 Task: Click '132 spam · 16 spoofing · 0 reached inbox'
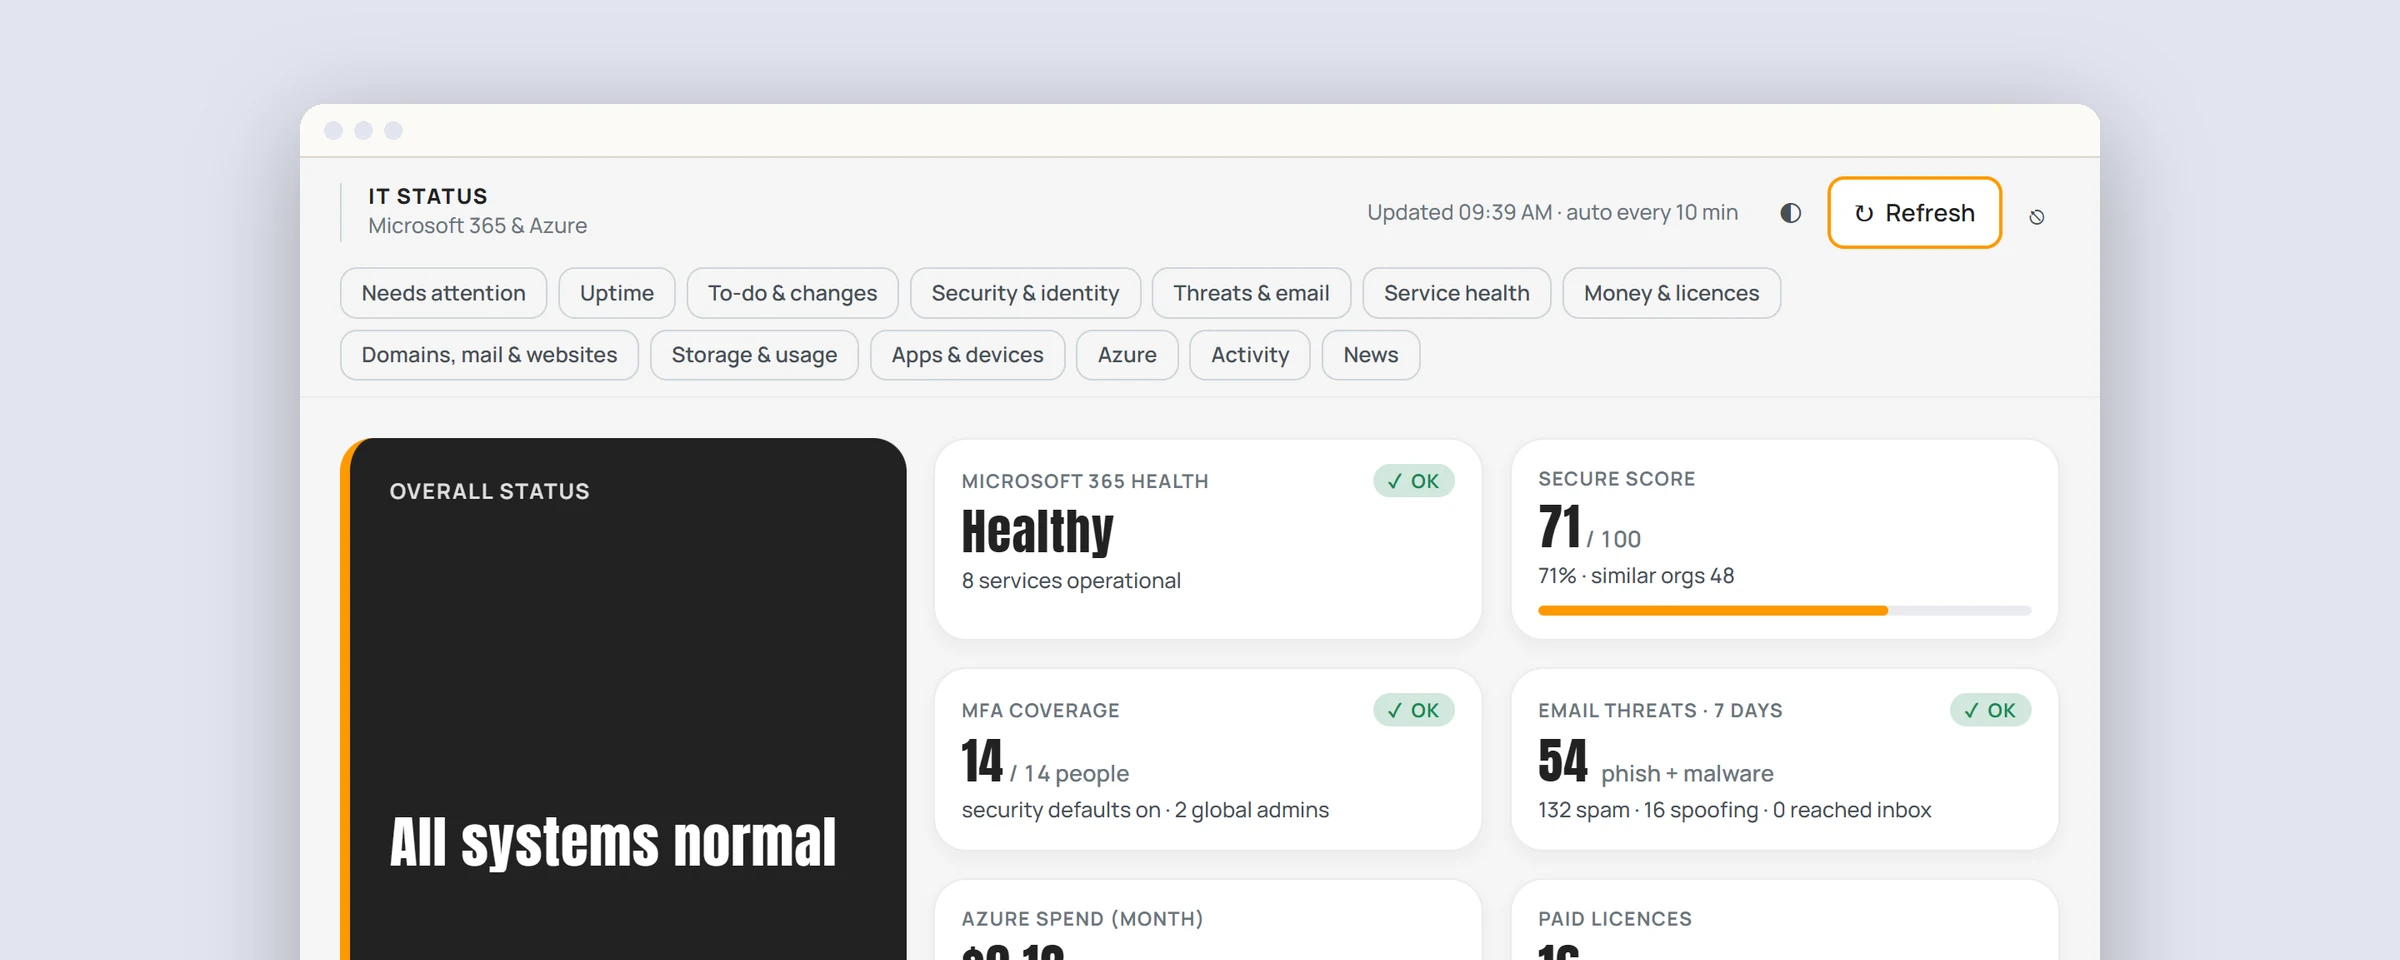pos(1734,810)
